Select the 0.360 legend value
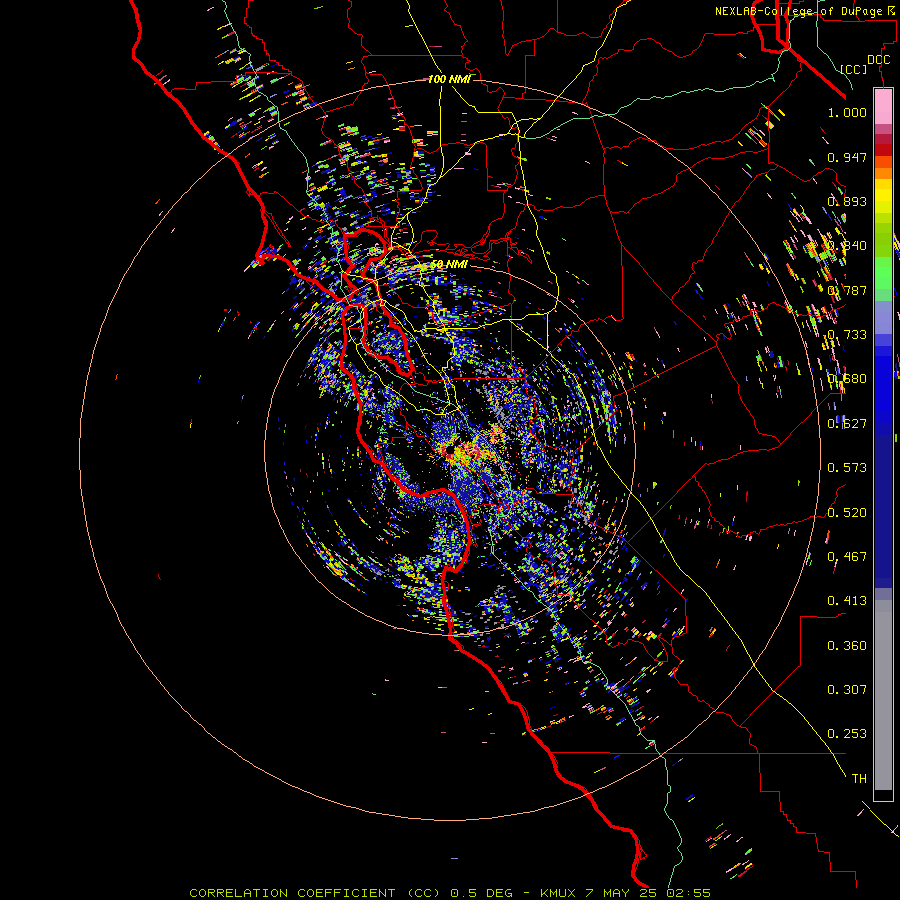Image resolution: width=900 pixels, height=900 pixels. pos(847,646)
